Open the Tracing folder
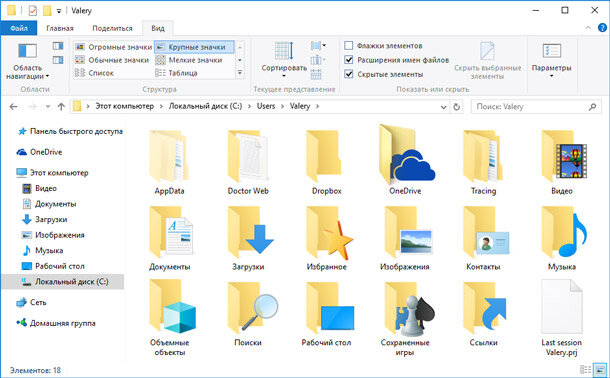Image resolution: width=610 pixels, height=378 pixels. click(x=484, y=163)
